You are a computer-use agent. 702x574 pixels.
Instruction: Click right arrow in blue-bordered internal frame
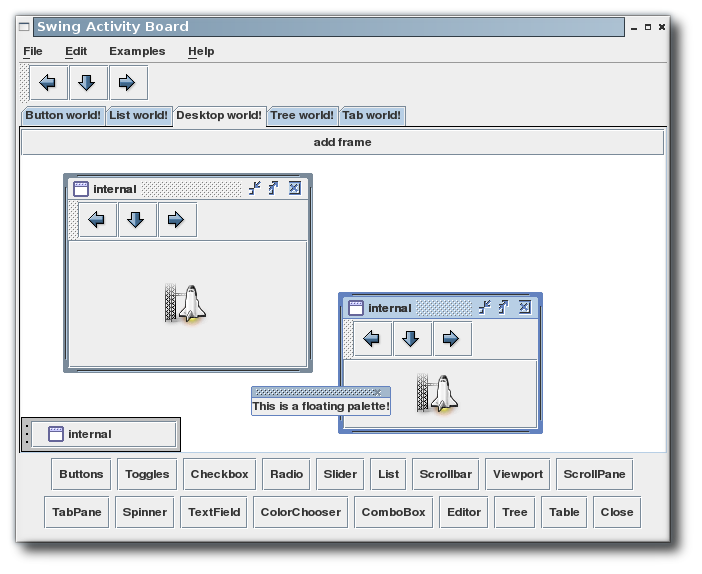(452, 338)
